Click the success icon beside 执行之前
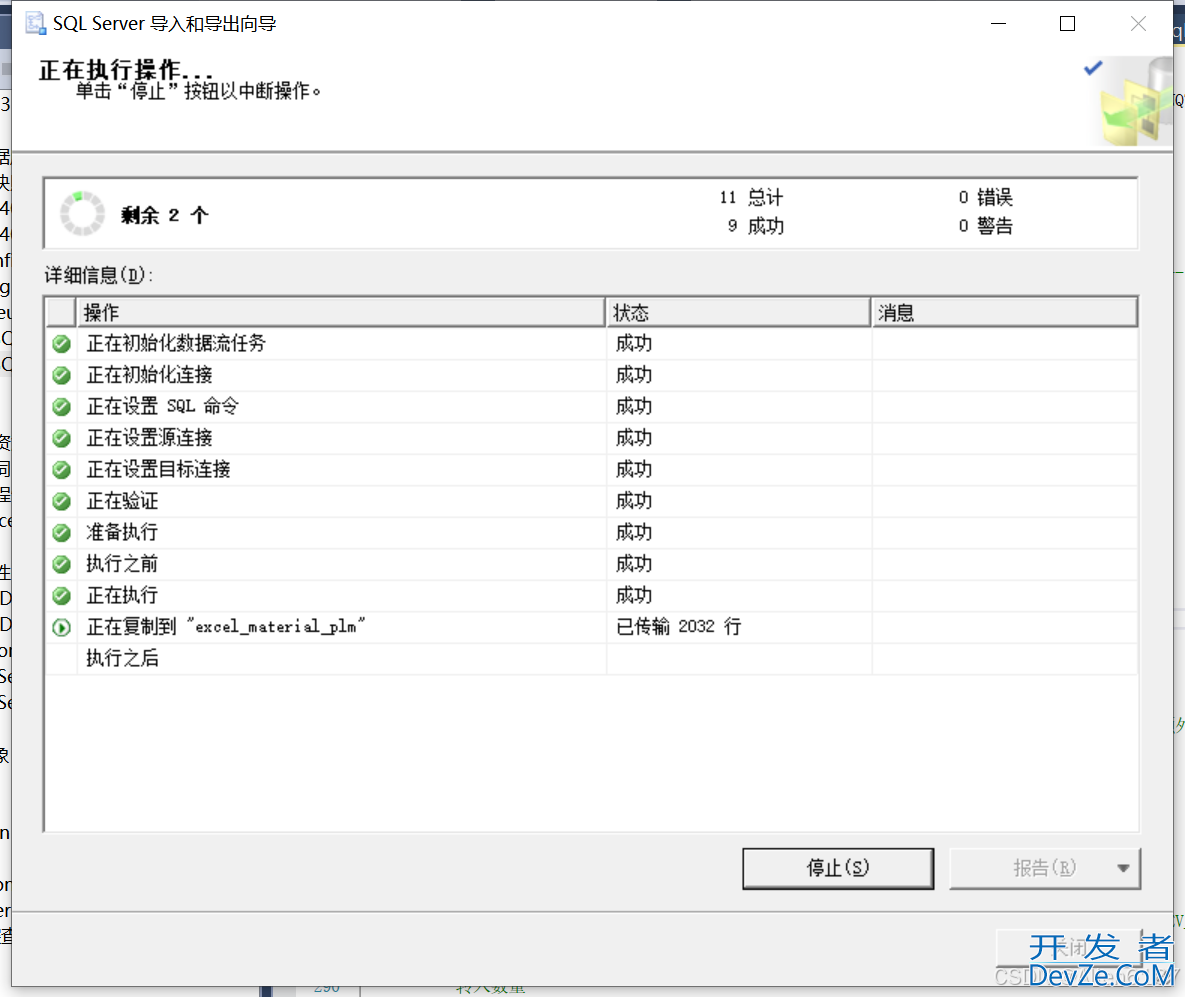The image size is (1185, 997). click(x=61, y=565)
